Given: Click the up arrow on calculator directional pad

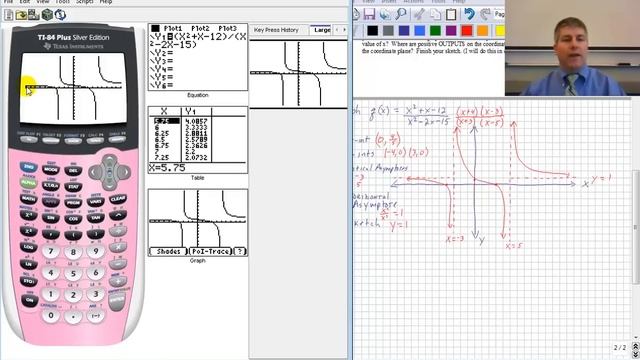Looking at the screenshot, I should [110, 160].
